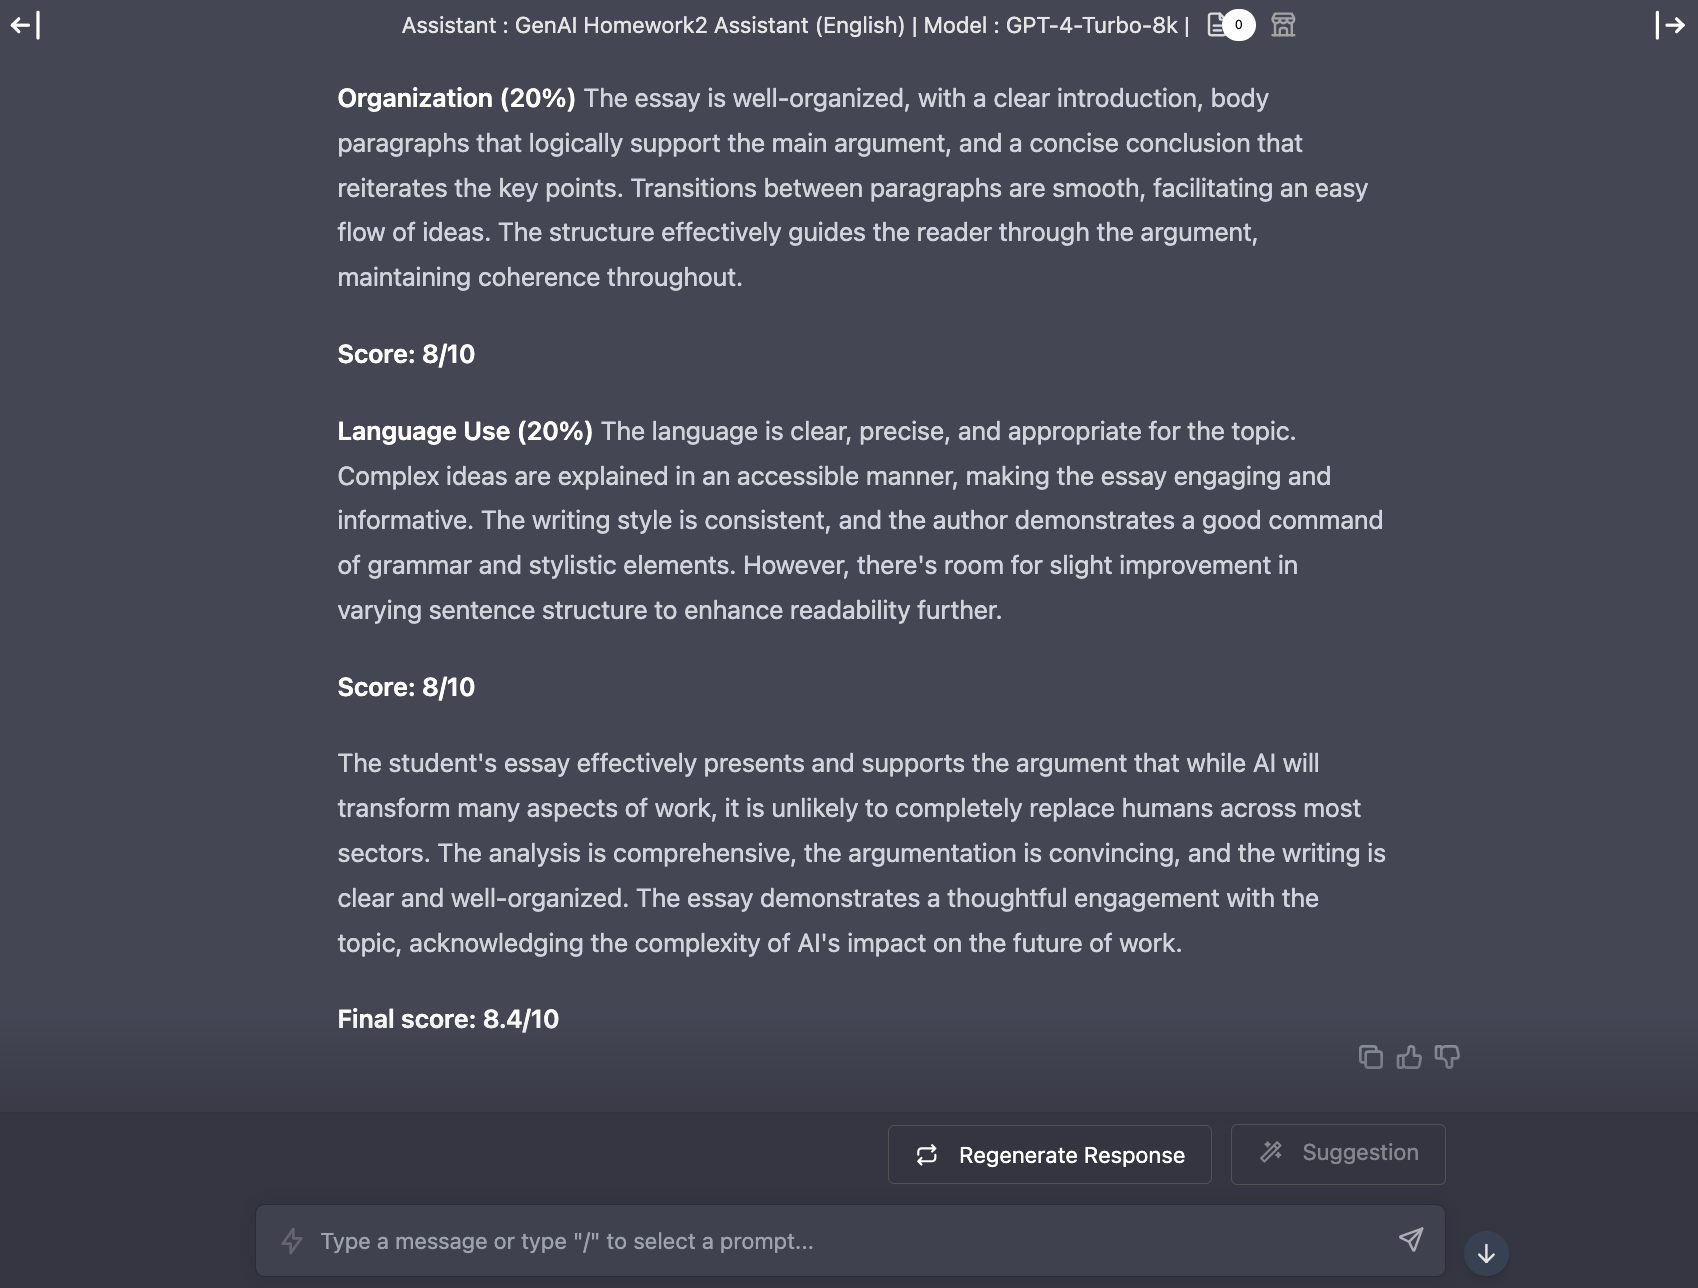This screenshot has width=1698, height=1288.
Task: Click the Regenerate Response button
Action: (1049, 1155)
